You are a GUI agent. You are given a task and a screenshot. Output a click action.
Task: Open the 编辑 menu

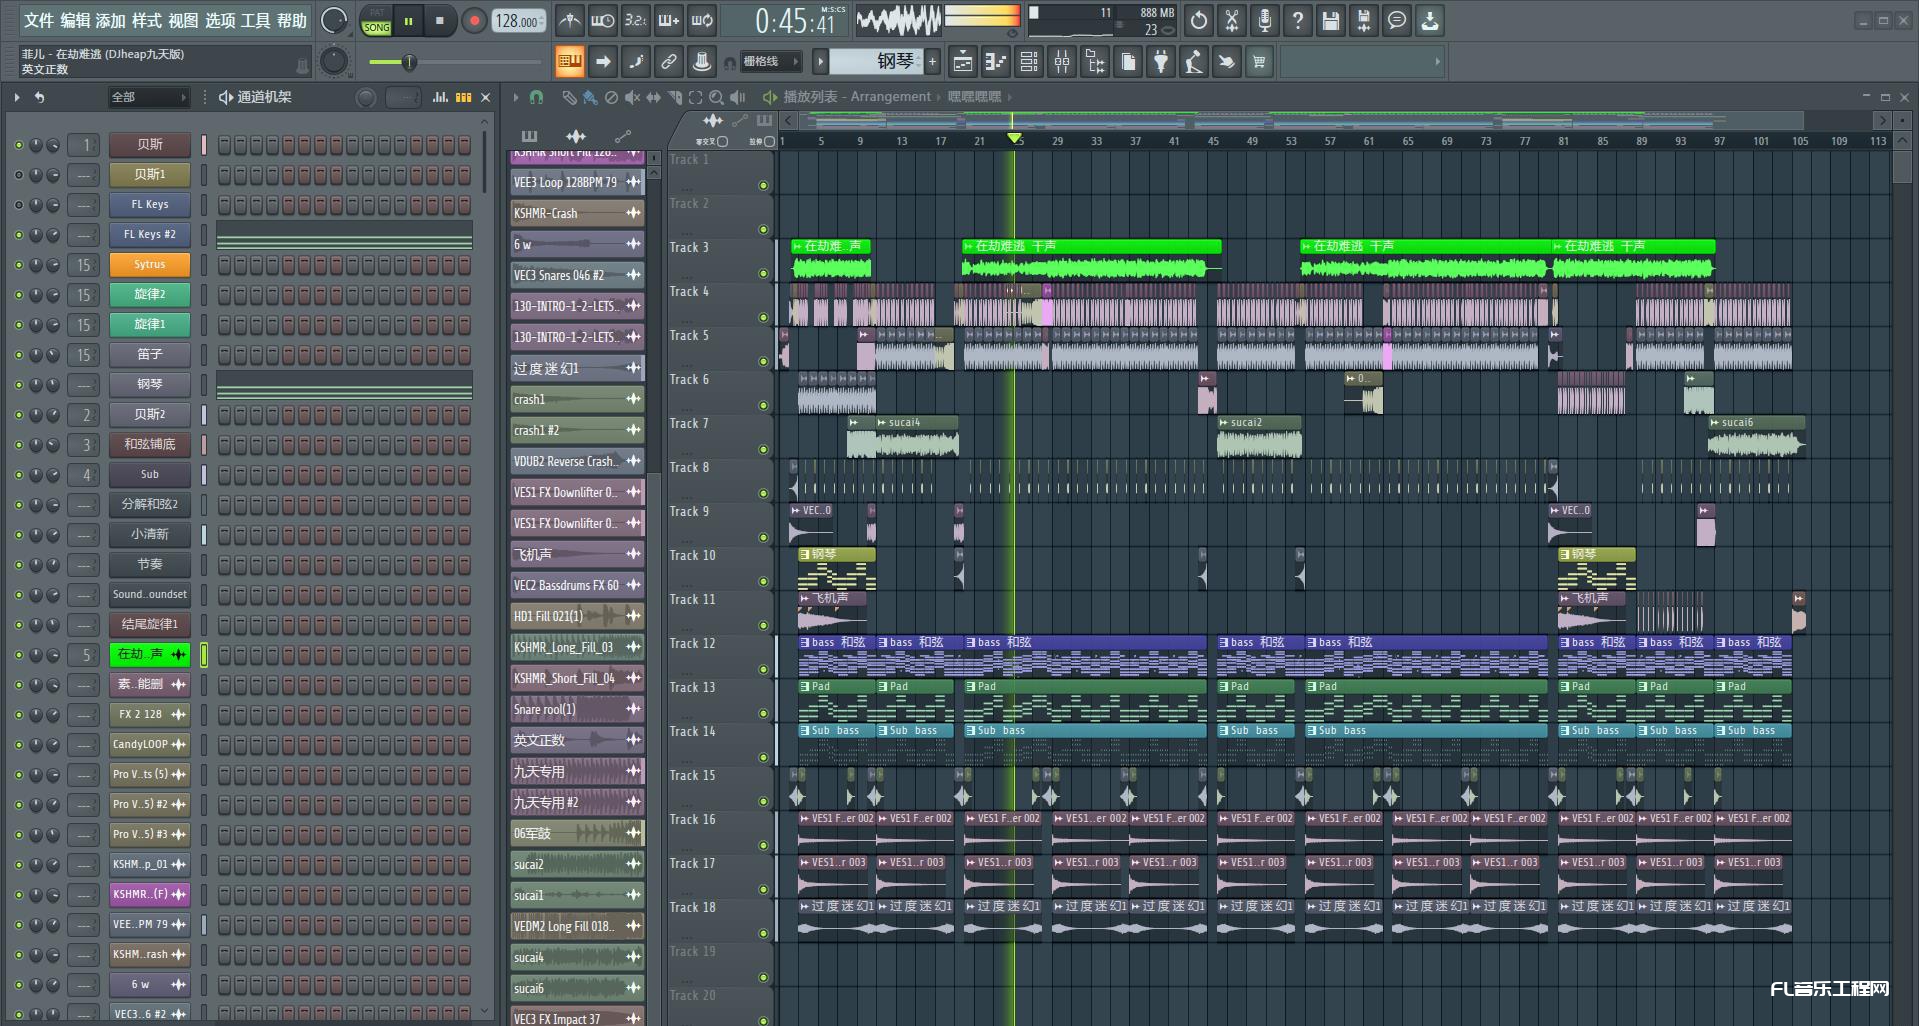click(x=75, y=21)
